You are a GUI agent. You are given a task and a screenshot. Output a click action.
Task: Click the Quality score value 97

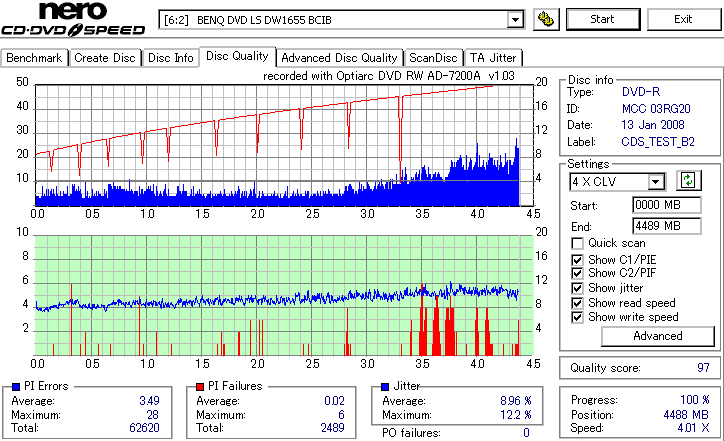703,368
